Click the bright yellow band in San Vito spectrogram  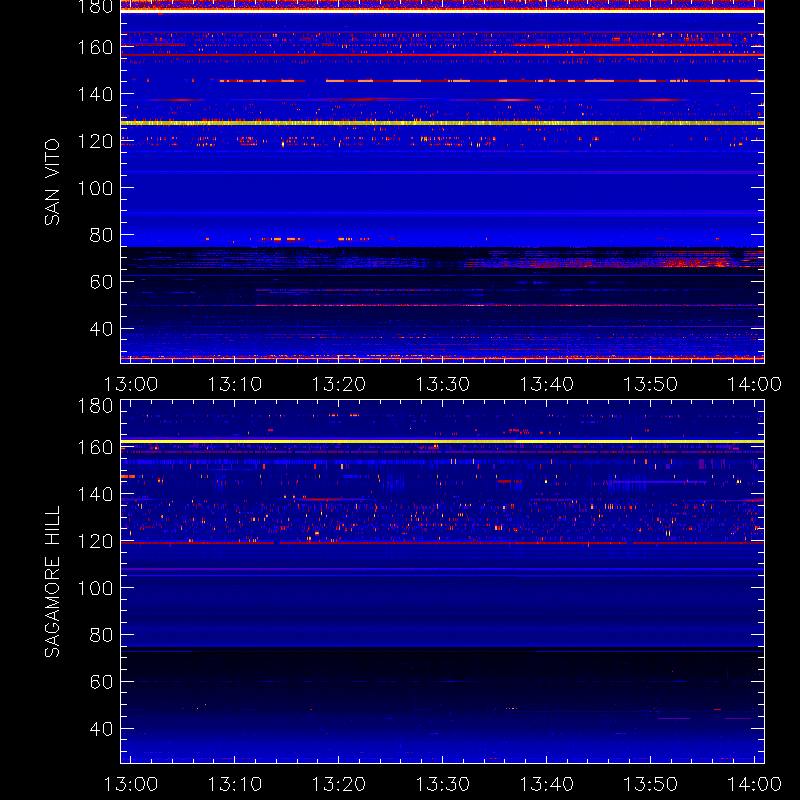click(x=442, y=123)
